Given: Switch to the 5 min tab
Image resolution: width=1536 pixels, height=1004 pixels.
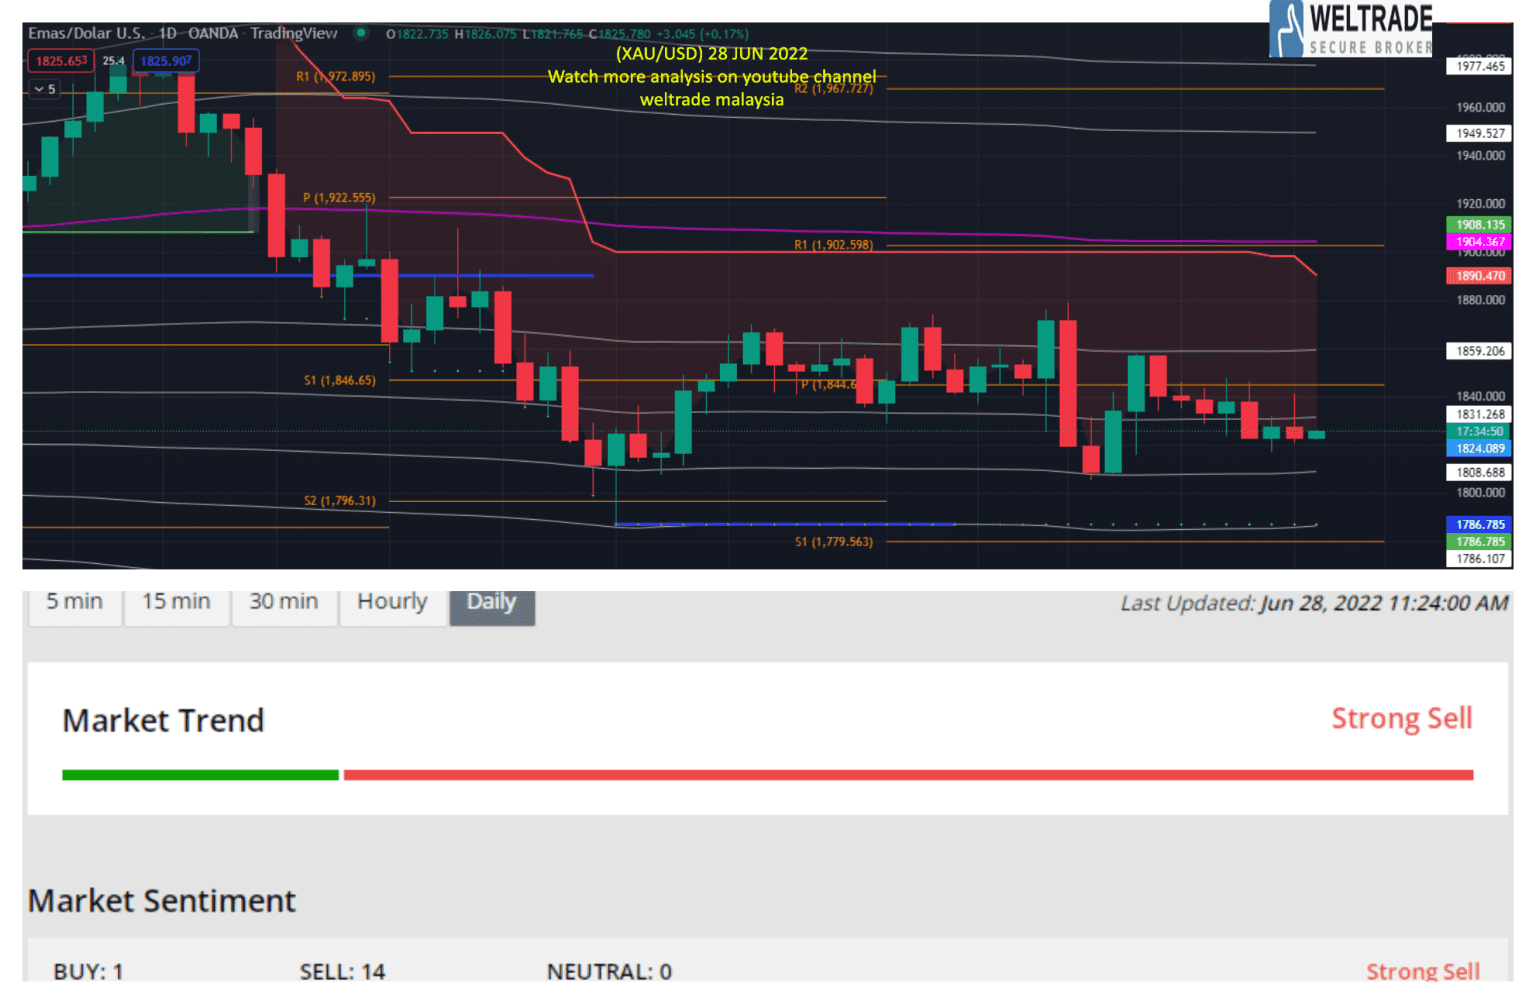Looking at the screenshot, I should (x=75, y=603).
